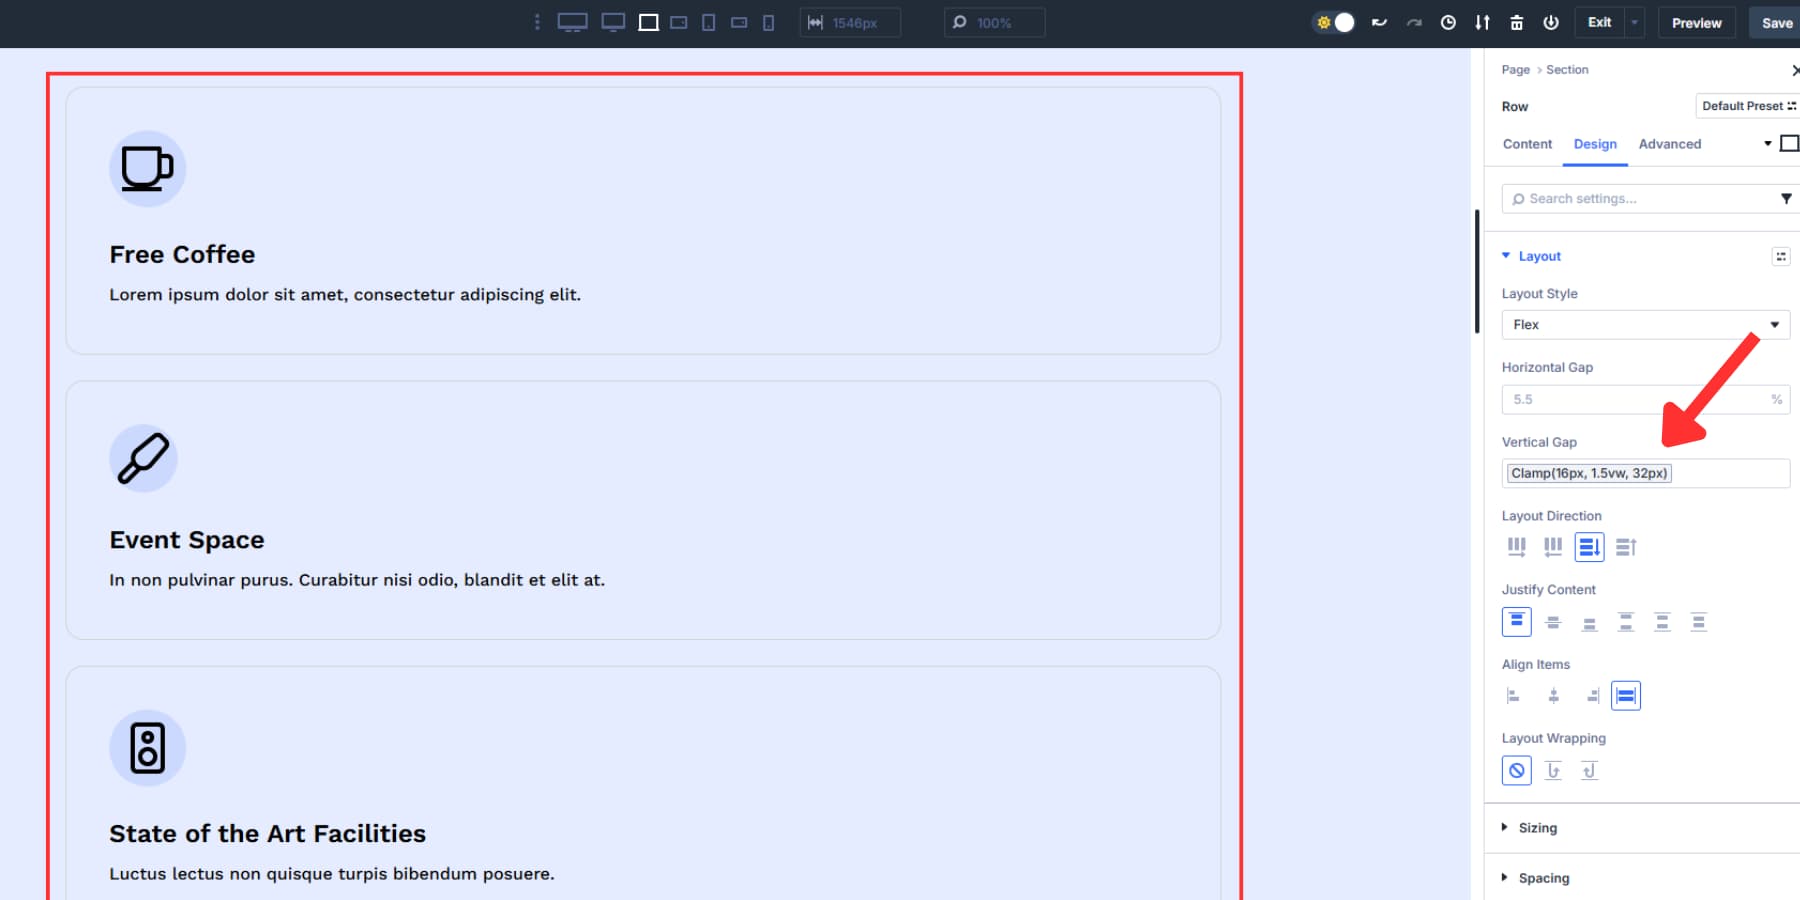Click the Save button
Screen dimensions: 1800x900
(x=1775, y=22)
